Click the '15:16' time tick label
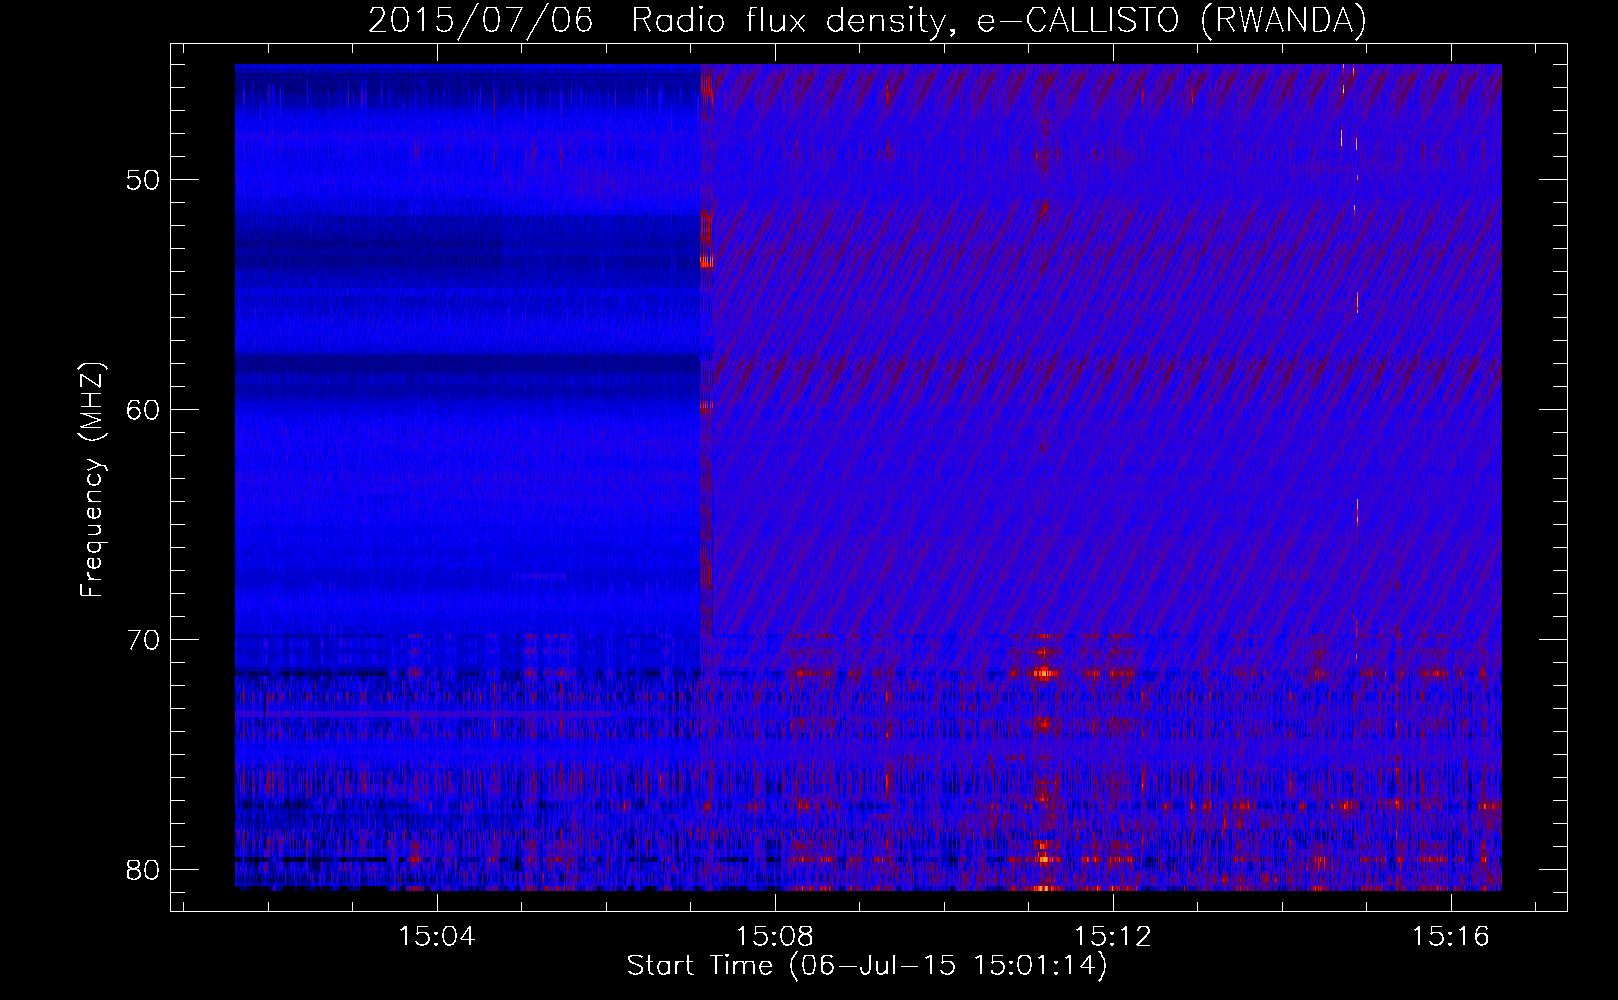The height and width of the screenshot is (1000, 1618). pos(1451,937)
